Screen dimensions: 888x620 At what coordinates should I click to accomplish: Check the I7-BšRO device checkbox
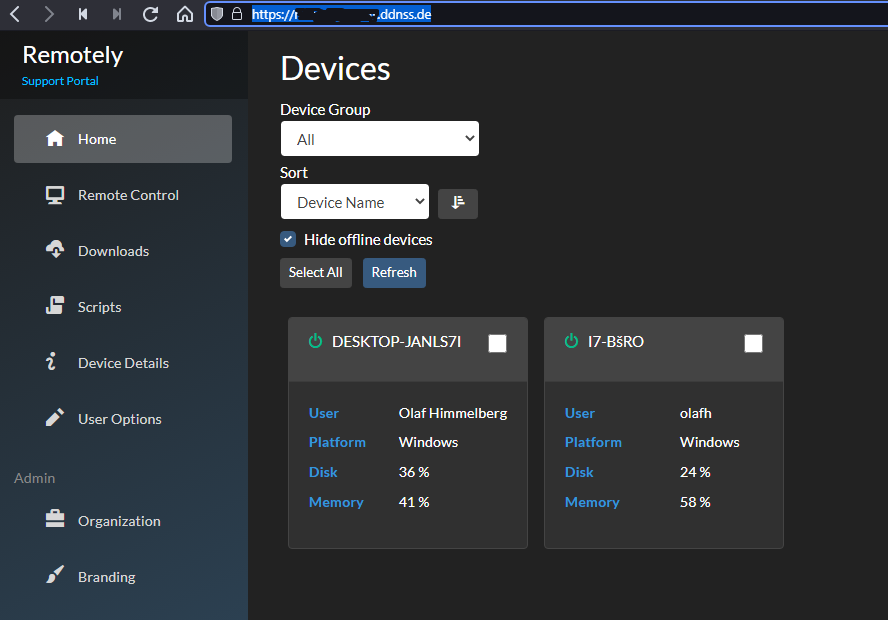[753, 343]
